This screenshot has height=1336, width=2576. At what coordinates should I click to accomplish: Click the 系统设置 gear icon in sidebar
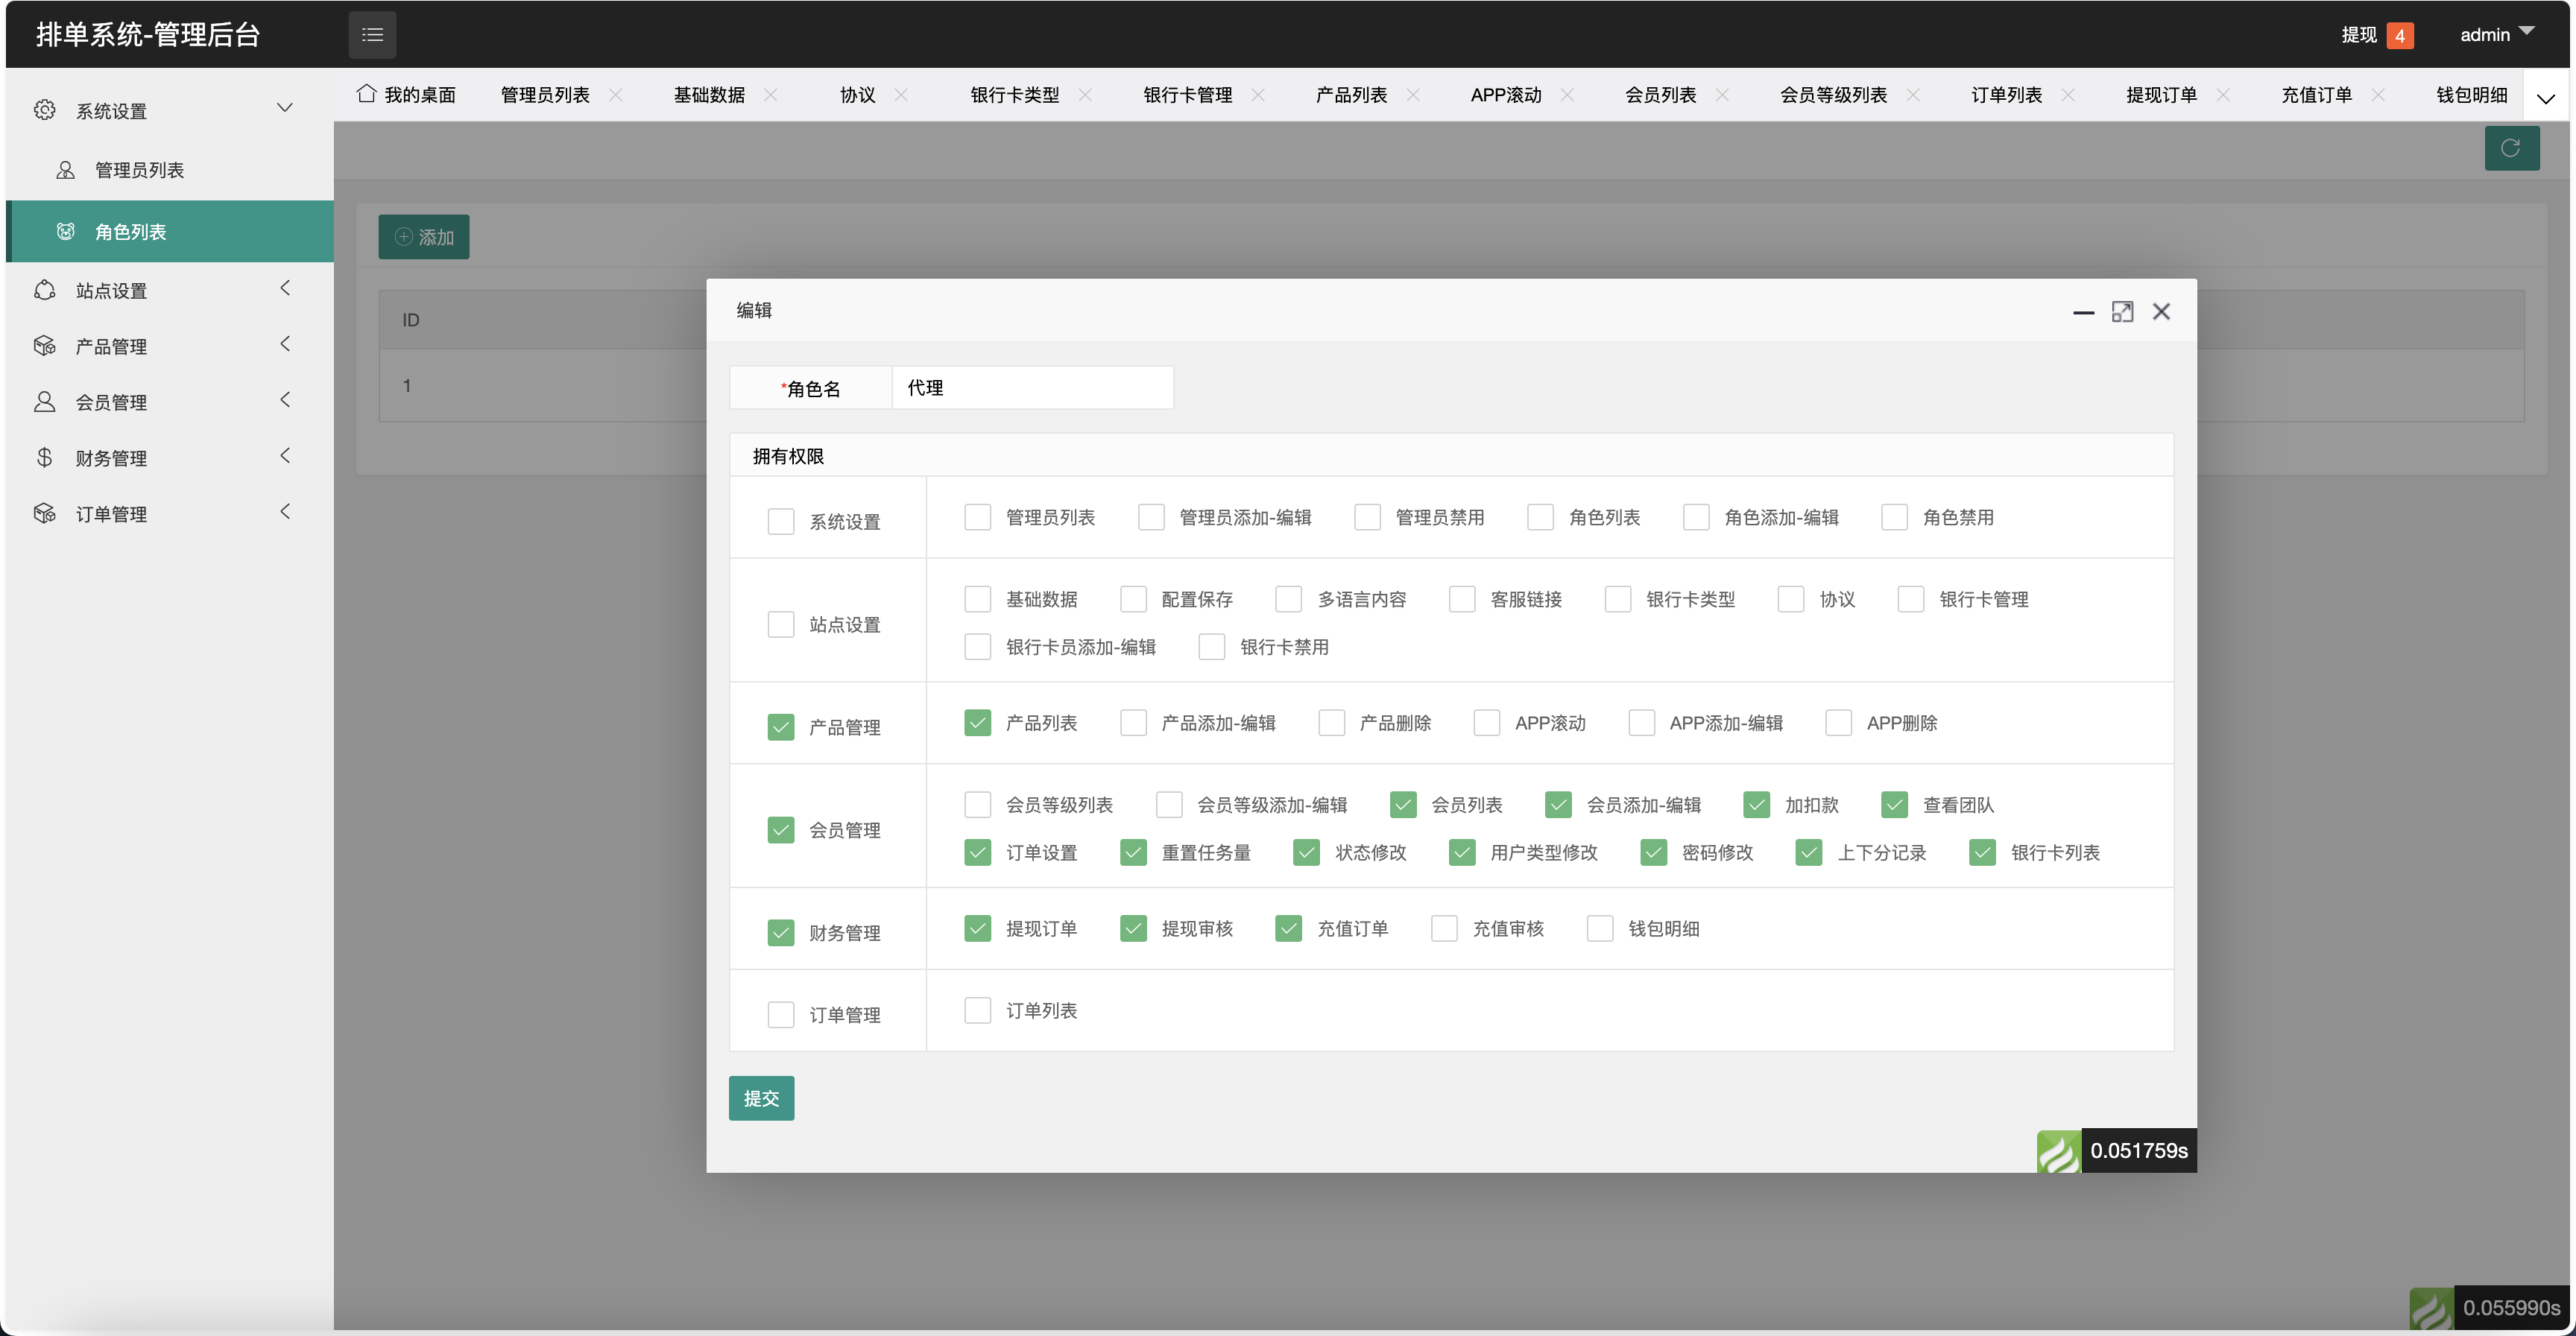[x=45, y=110]
